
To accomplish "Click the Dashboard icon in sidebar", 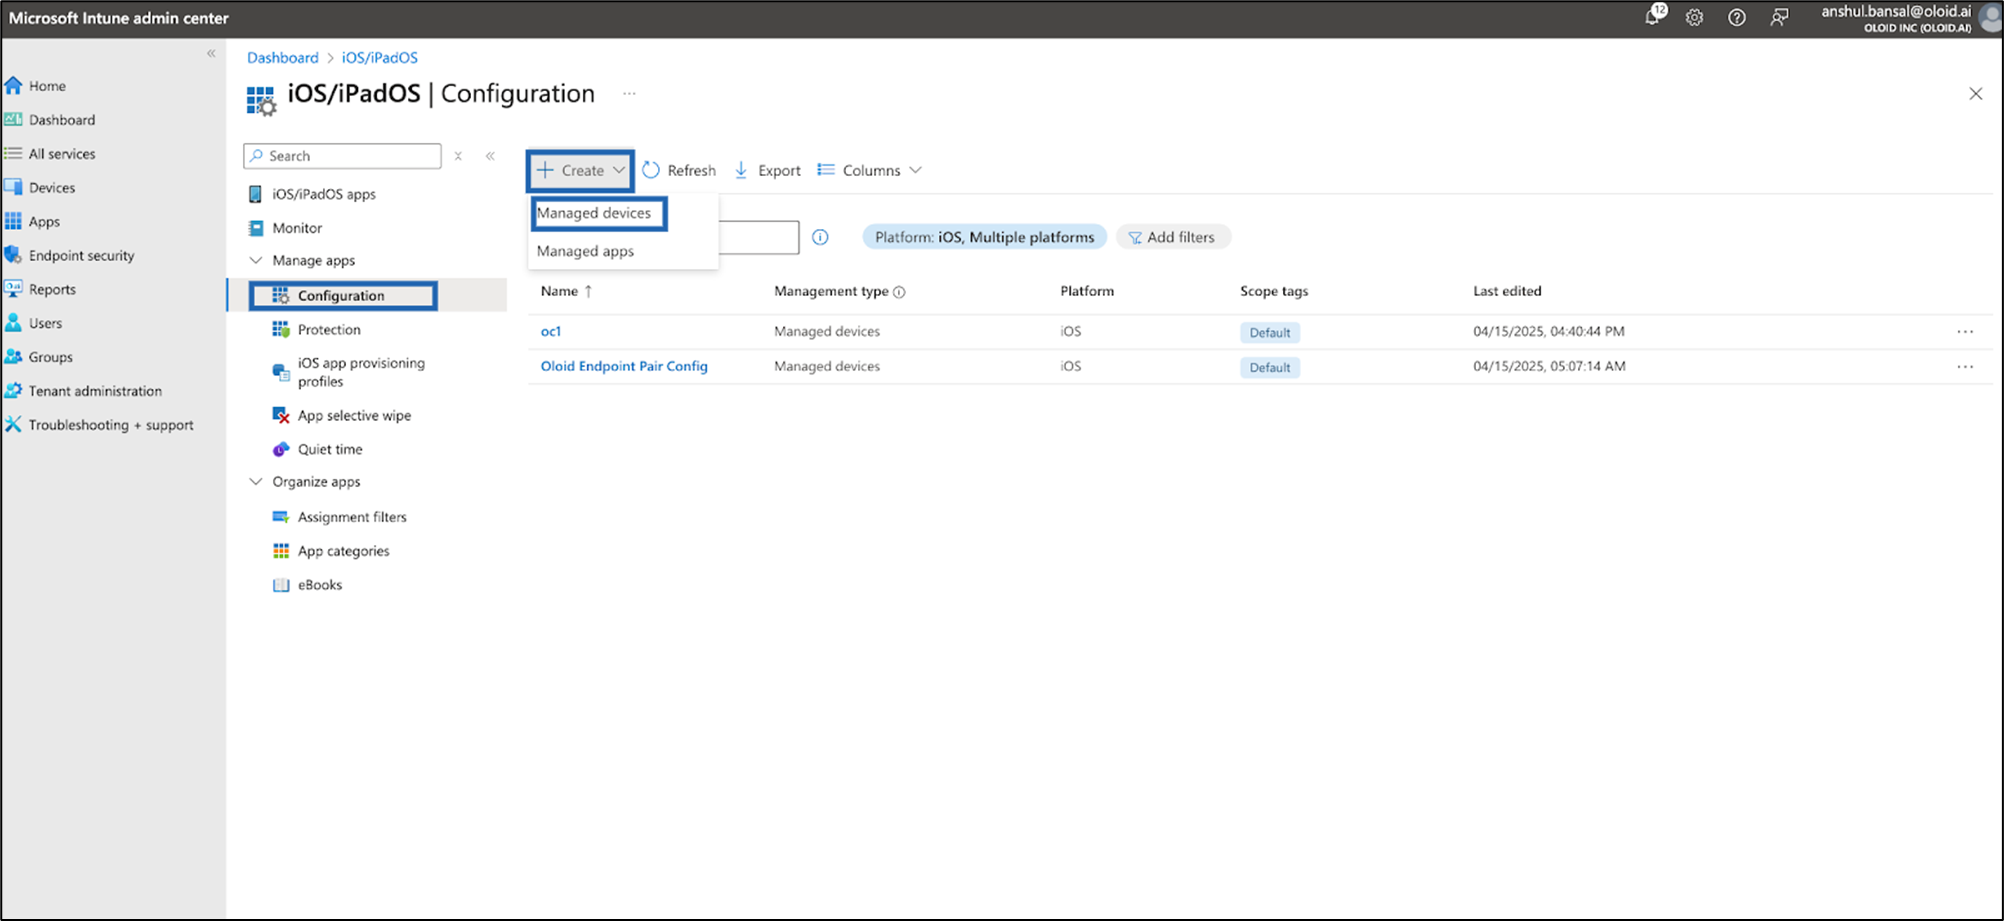I will tap(13, 119).
